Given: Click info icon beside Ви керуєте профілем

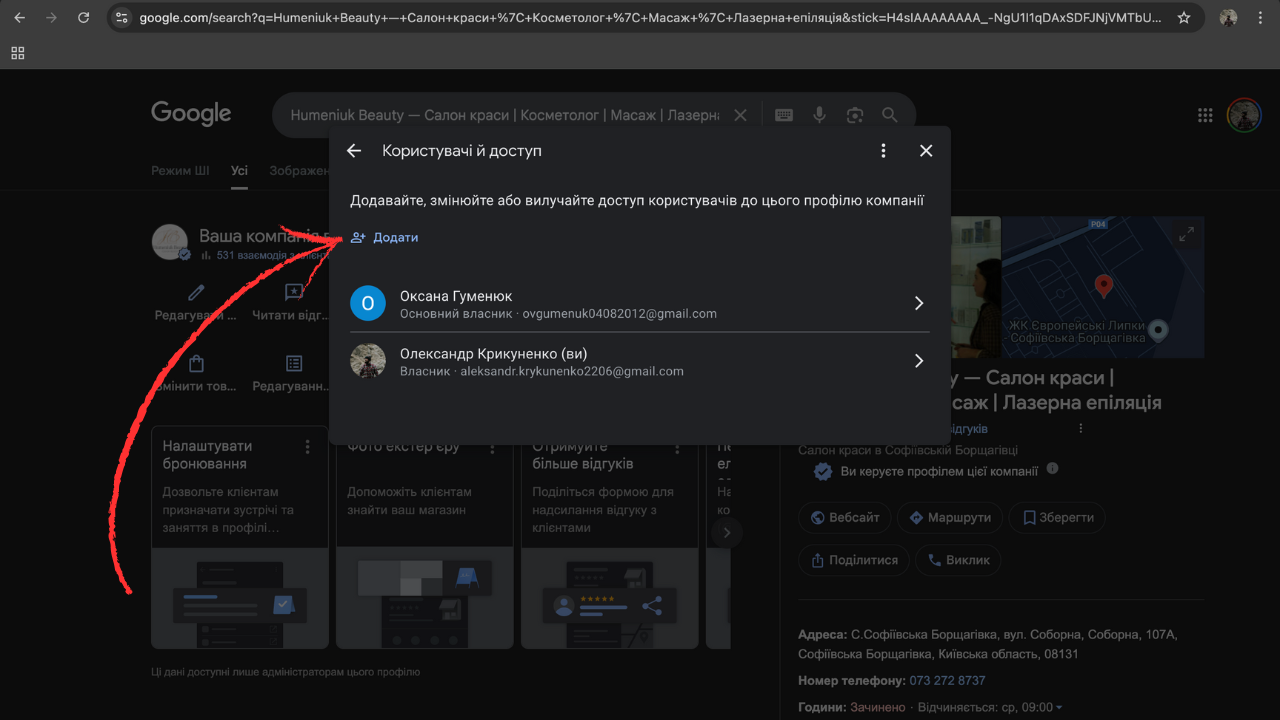Looking at the screenshot, I should [x=1052, y=469].
